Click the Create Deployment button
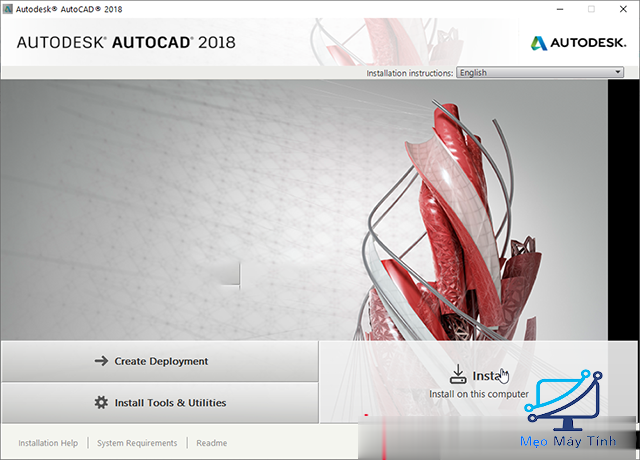The image size is (640, 460). pos(160,361)
